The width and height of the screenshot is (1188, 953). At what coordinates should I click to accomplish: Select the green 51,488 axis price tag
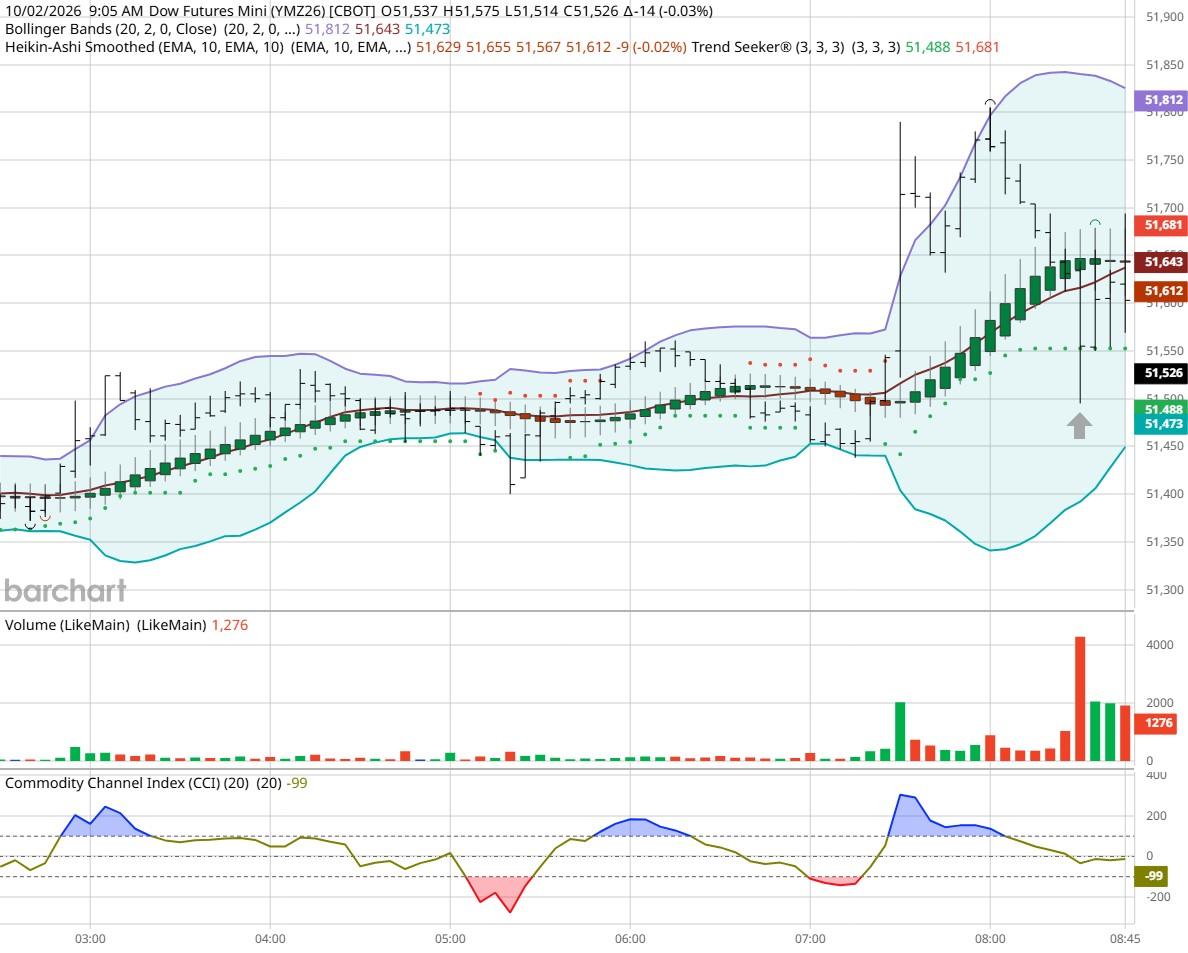1163,409
